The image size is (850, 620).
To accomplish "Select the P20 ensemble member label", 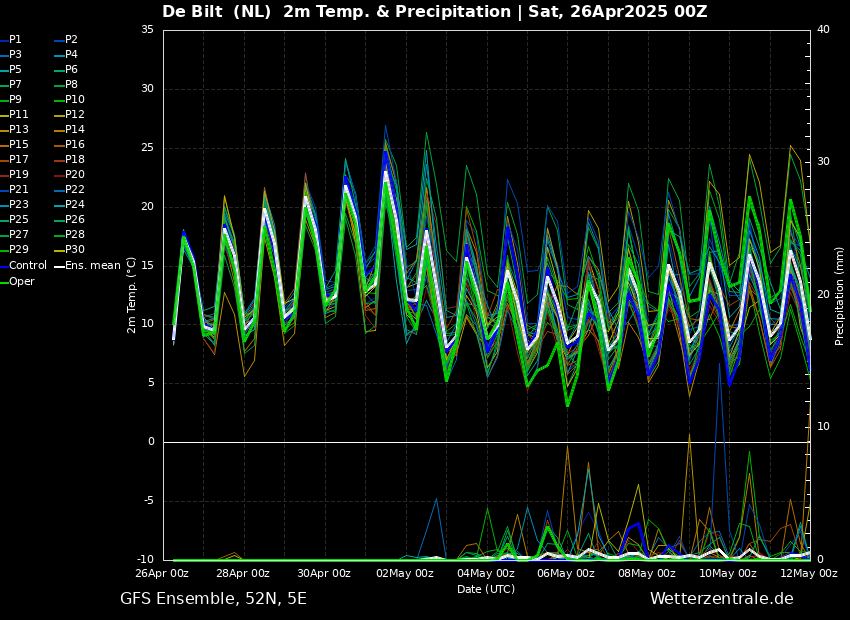I will pyautogui.click(x=70, y=175).
